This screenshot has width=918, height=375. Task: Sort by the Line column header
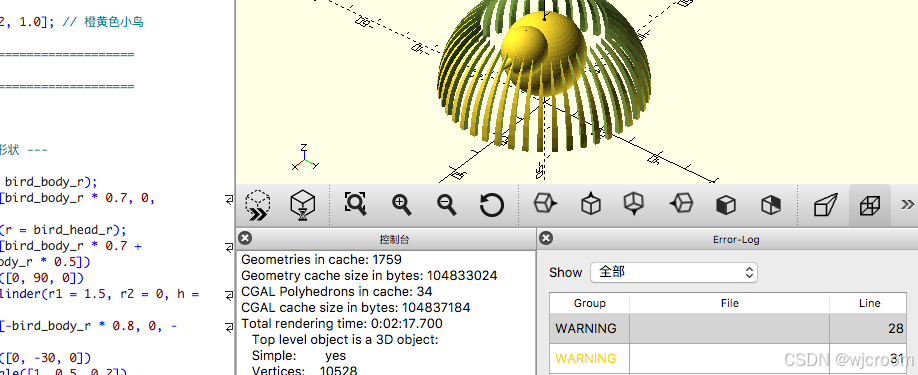869,303
